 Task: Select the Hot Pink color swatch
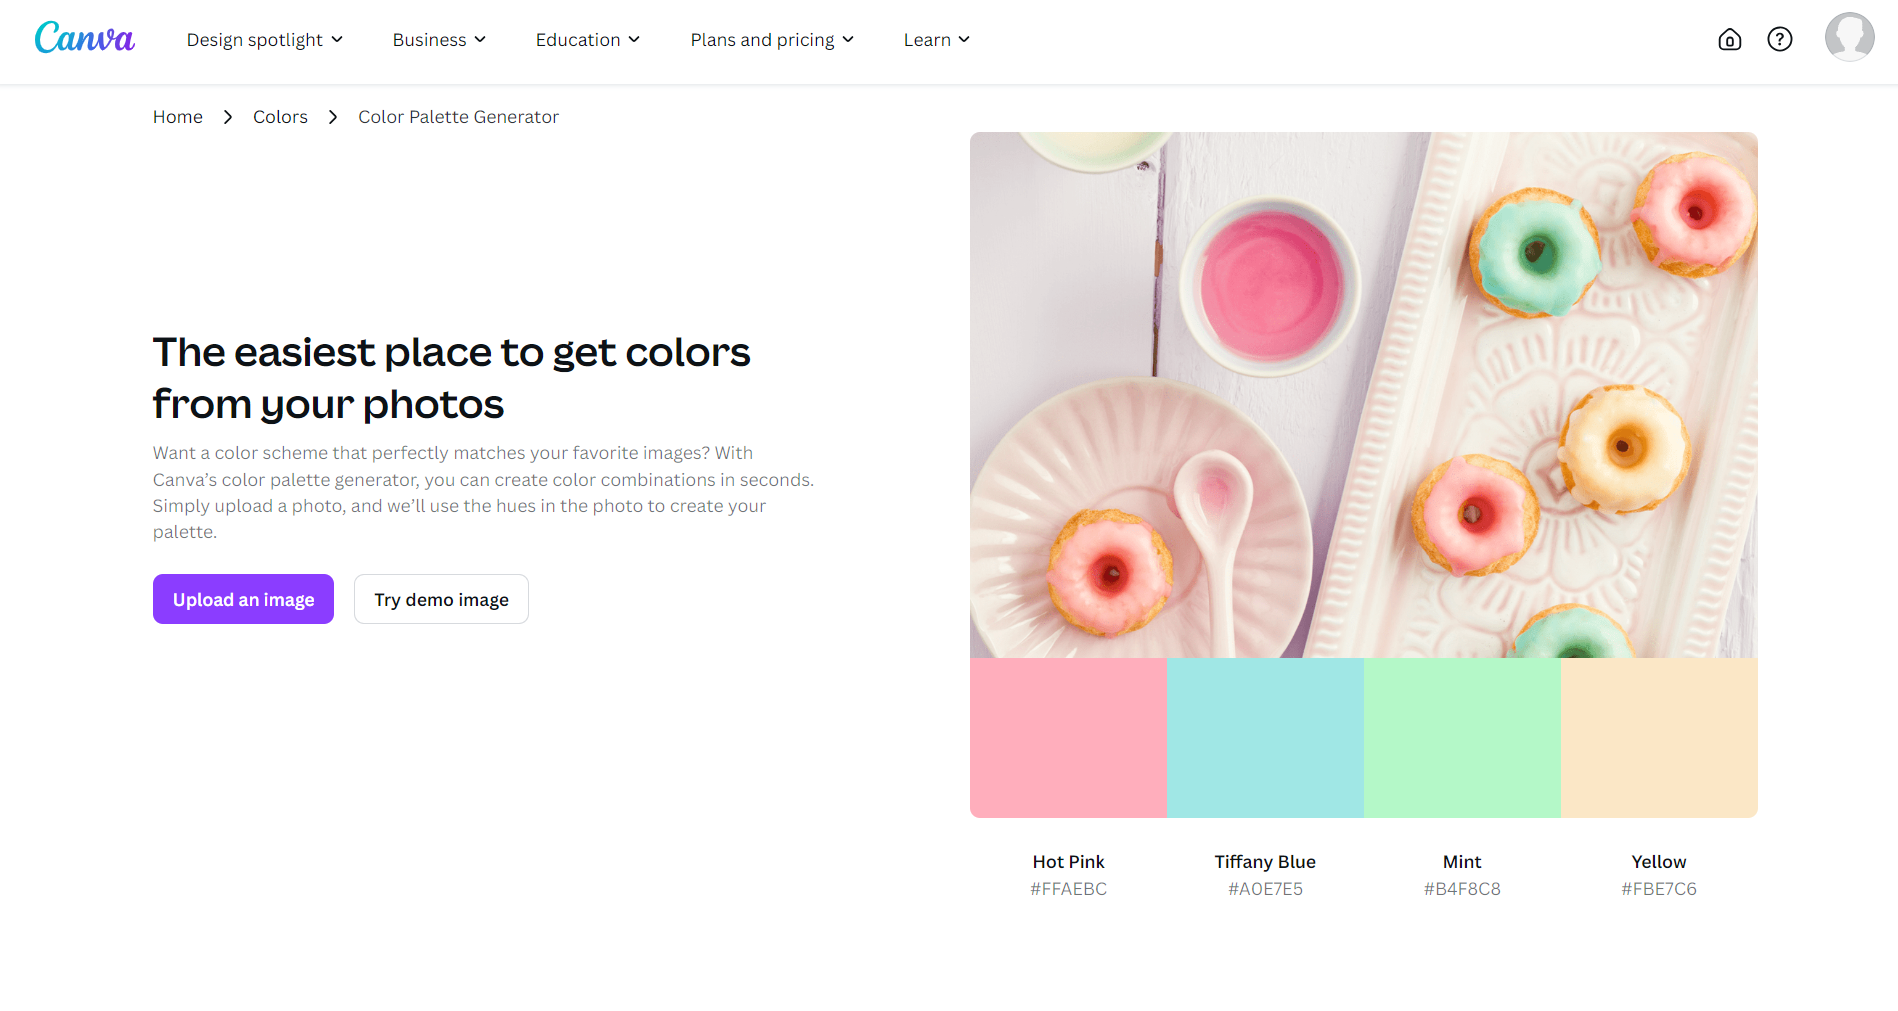pos(1068,738)
